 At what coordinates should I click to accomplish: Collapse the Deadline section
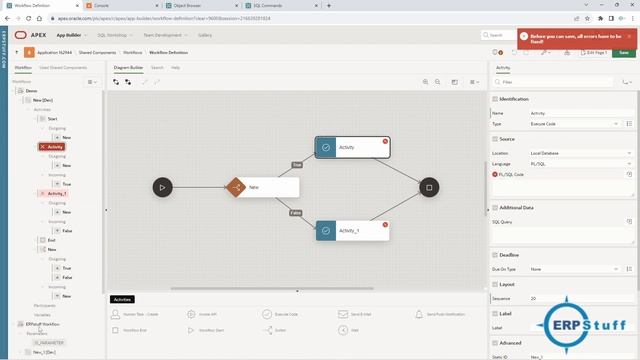pyautogui.click(x=495, y=255)
